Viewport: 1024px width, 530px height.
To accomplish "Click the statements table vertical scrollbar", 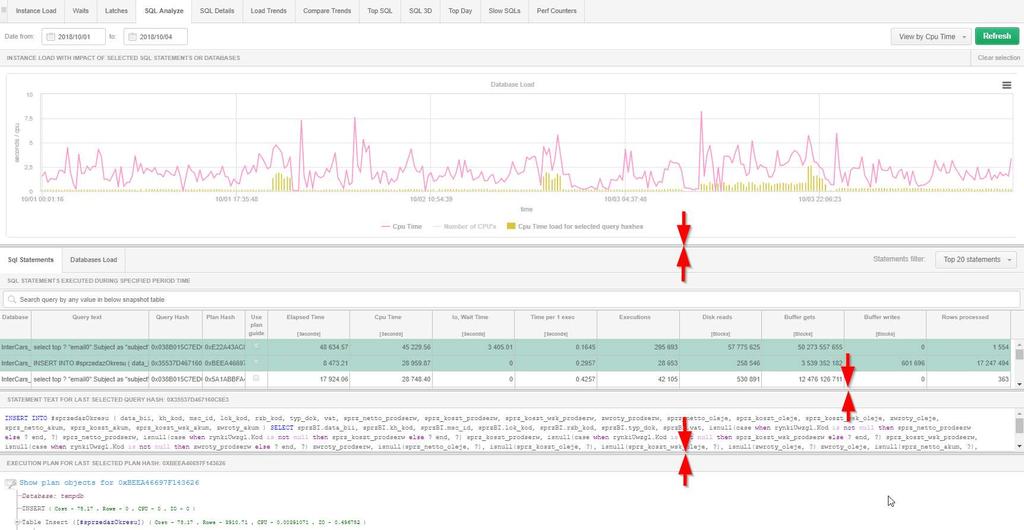I will click(1018, 362).
